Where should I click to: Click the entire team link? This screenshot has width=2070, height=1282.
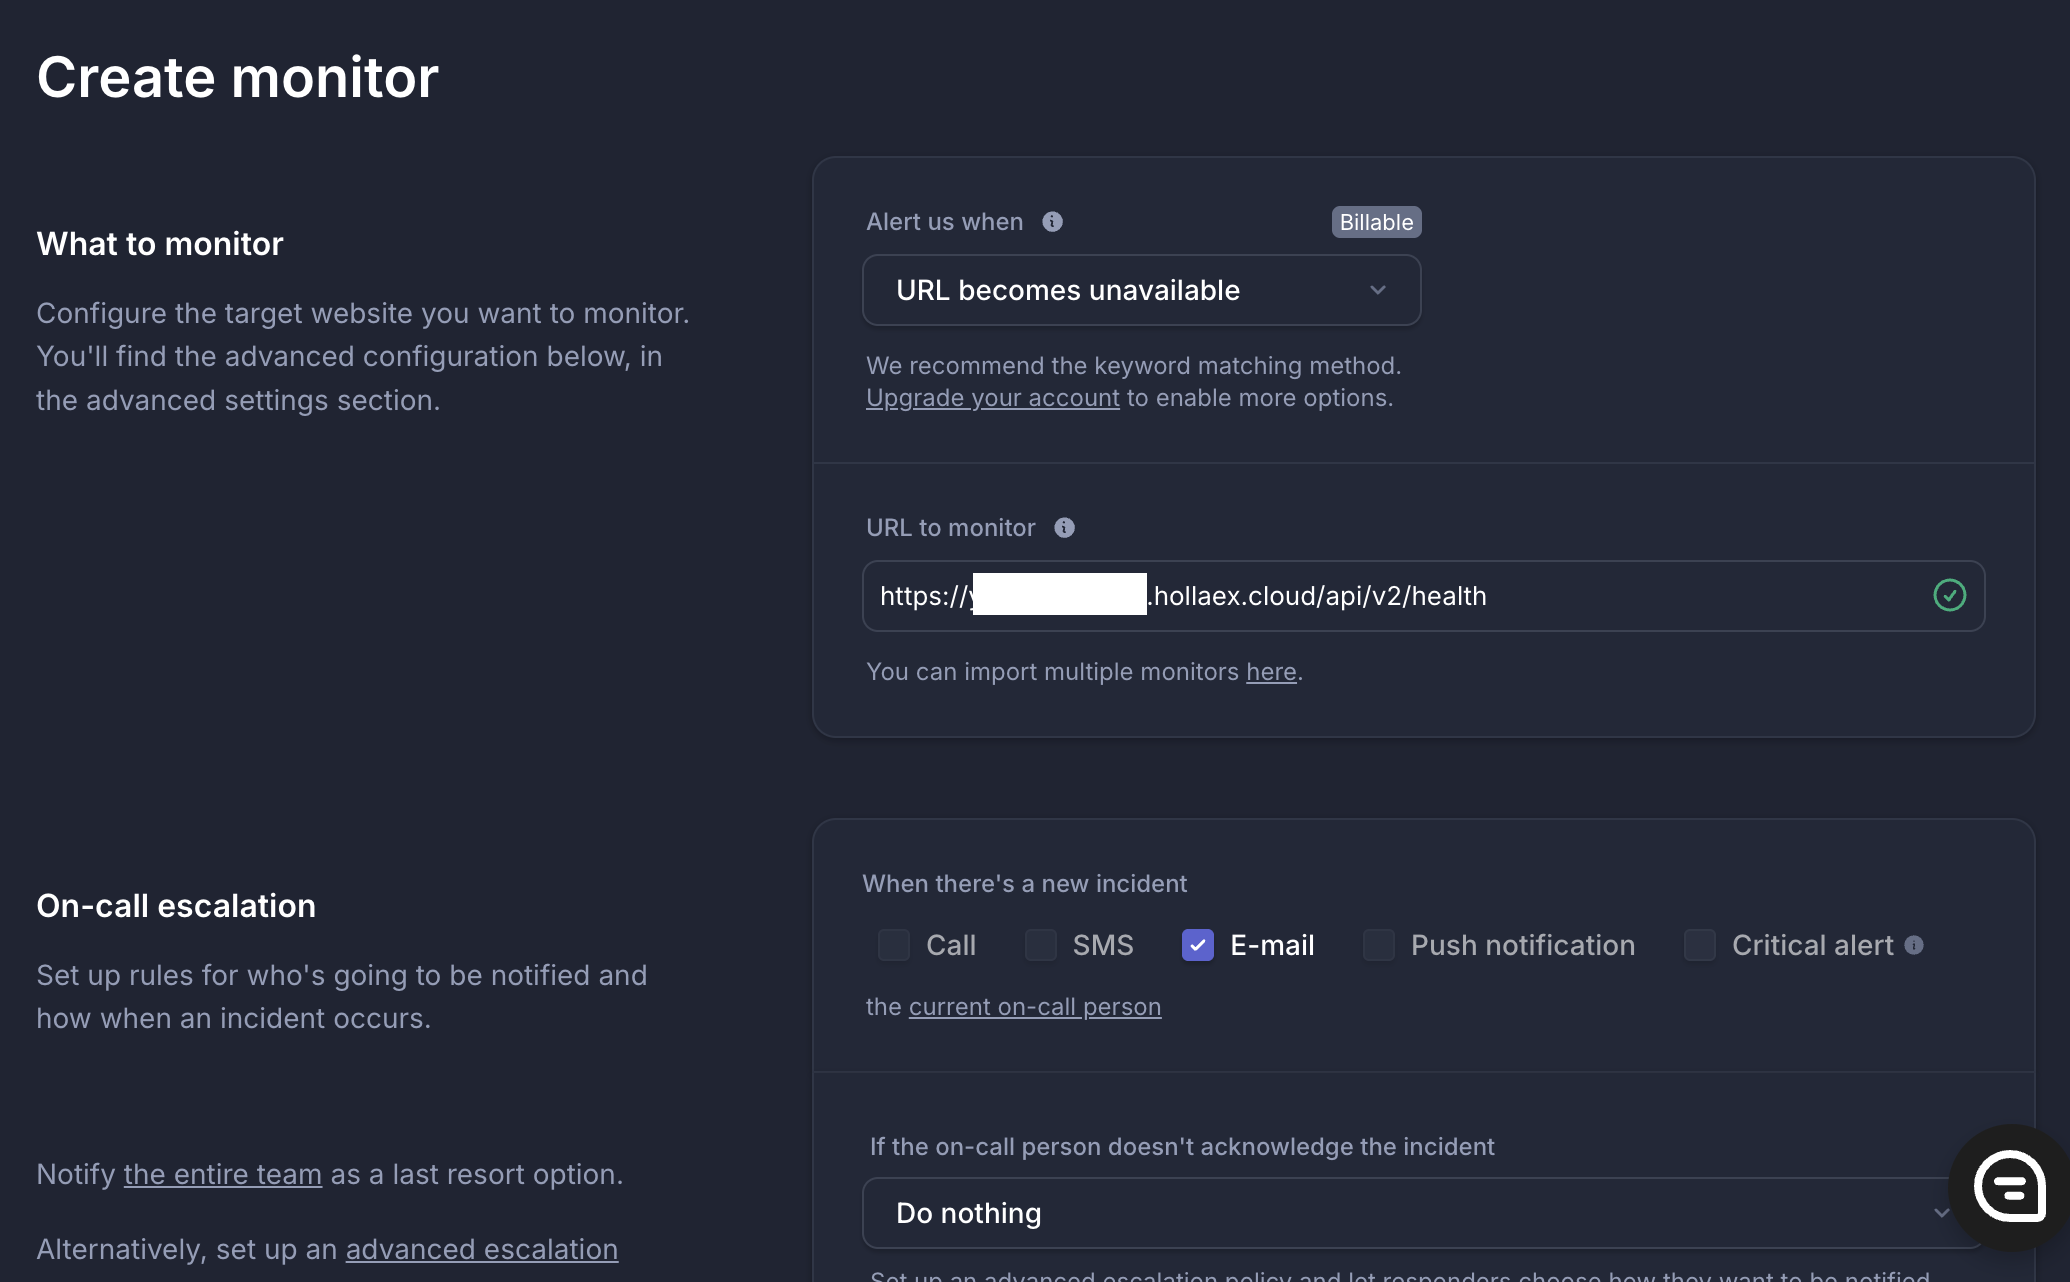222,1174
